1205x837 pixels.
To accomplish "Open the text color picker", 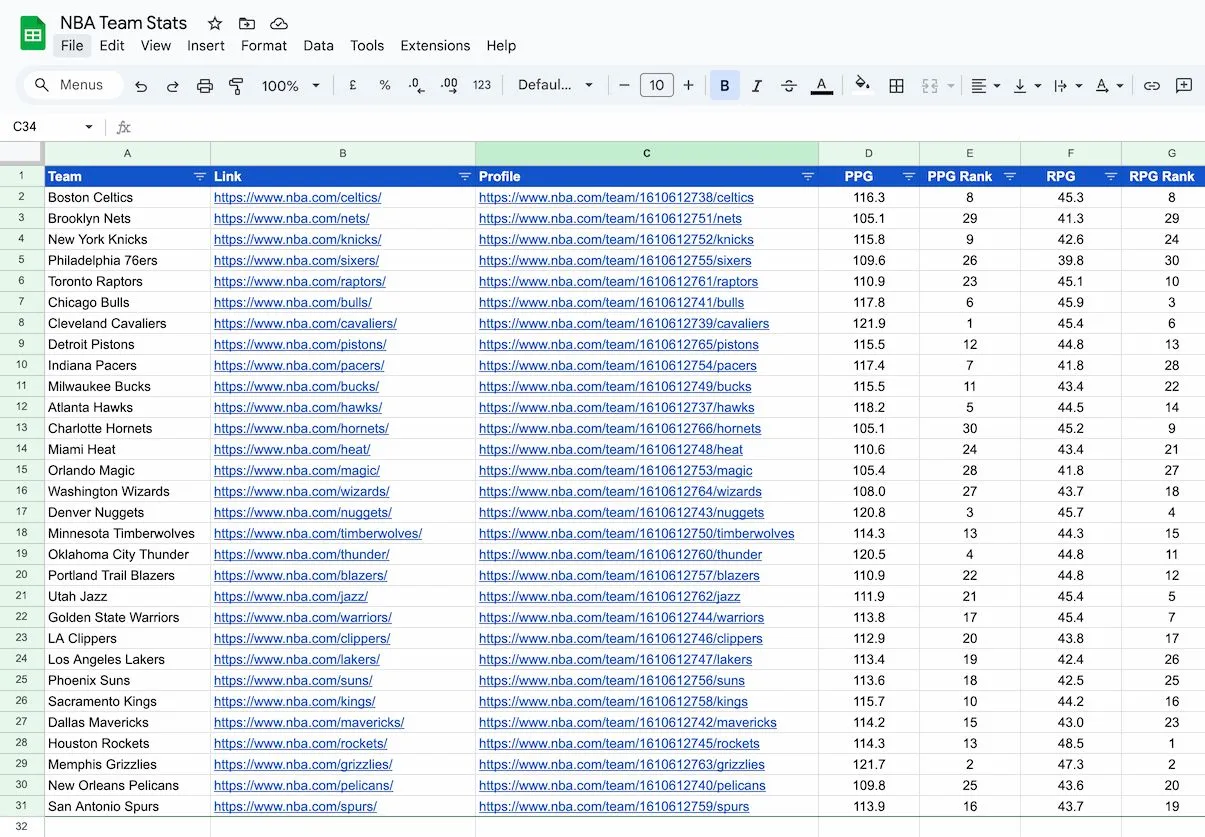I will pos(821,85).
